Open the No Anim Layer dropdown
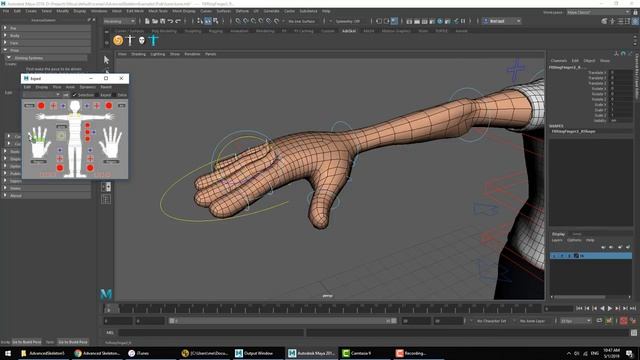This screenshot has height=360, width=640. (533, 321)
